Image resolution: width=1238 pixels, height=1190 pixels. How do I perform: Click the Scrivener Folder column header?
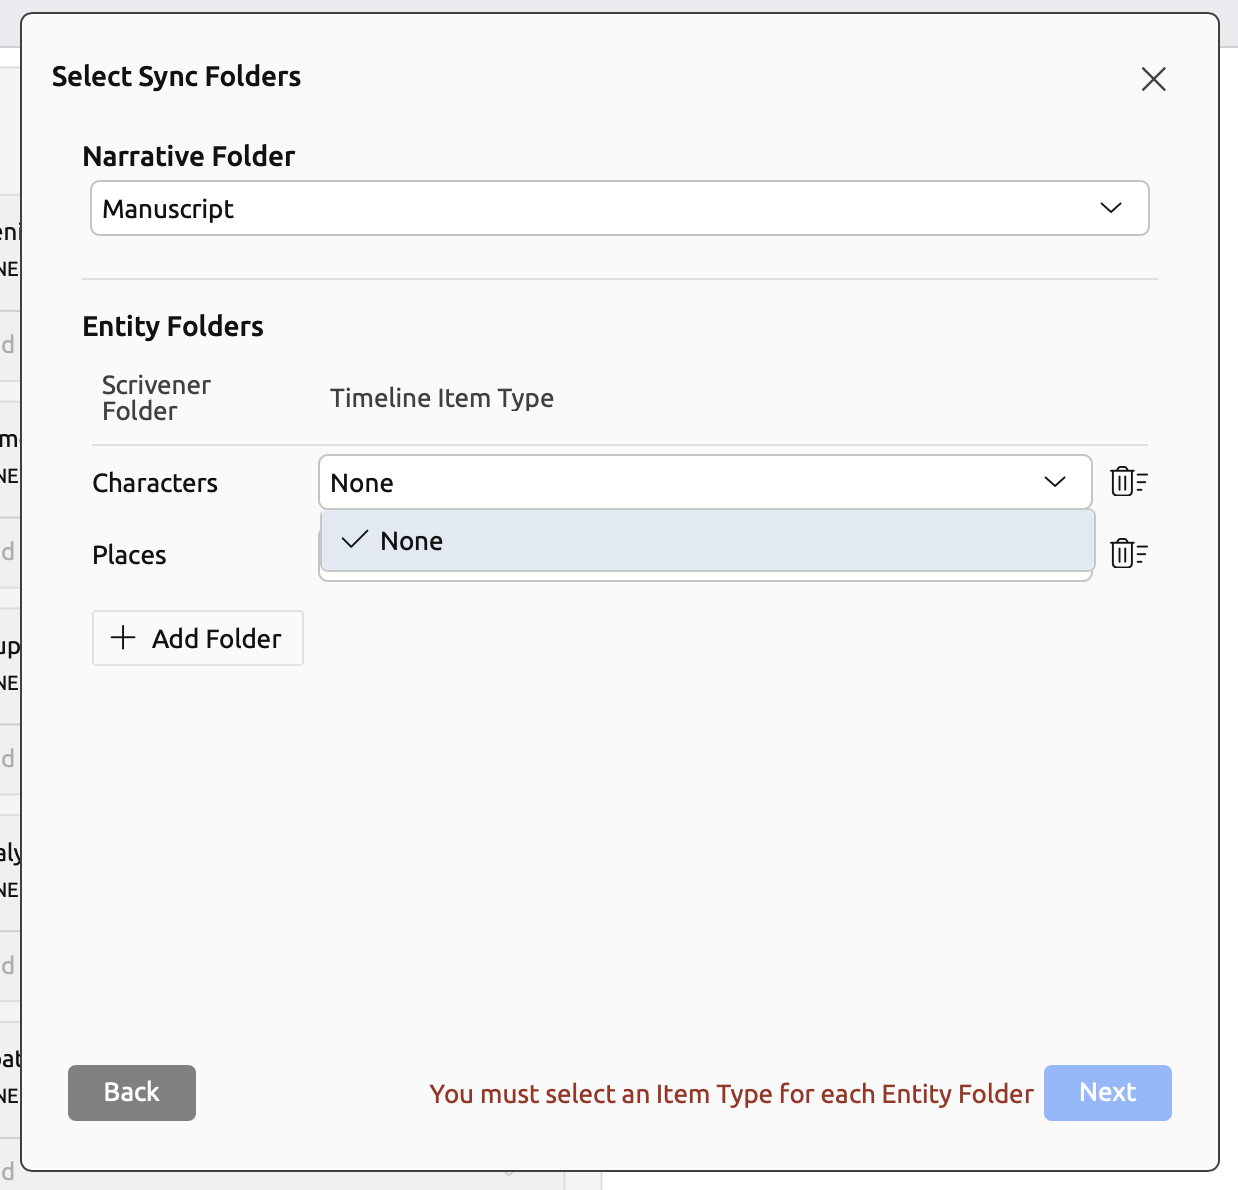(156, 398)
